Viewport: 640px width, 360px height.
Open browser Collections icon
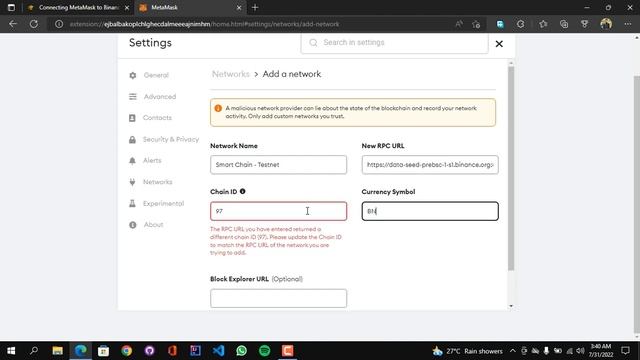[564, 24]
